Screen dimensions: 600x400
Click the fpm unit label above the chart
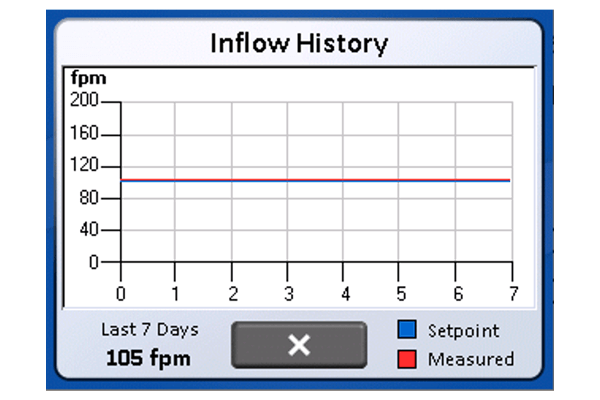click(88, 78)
